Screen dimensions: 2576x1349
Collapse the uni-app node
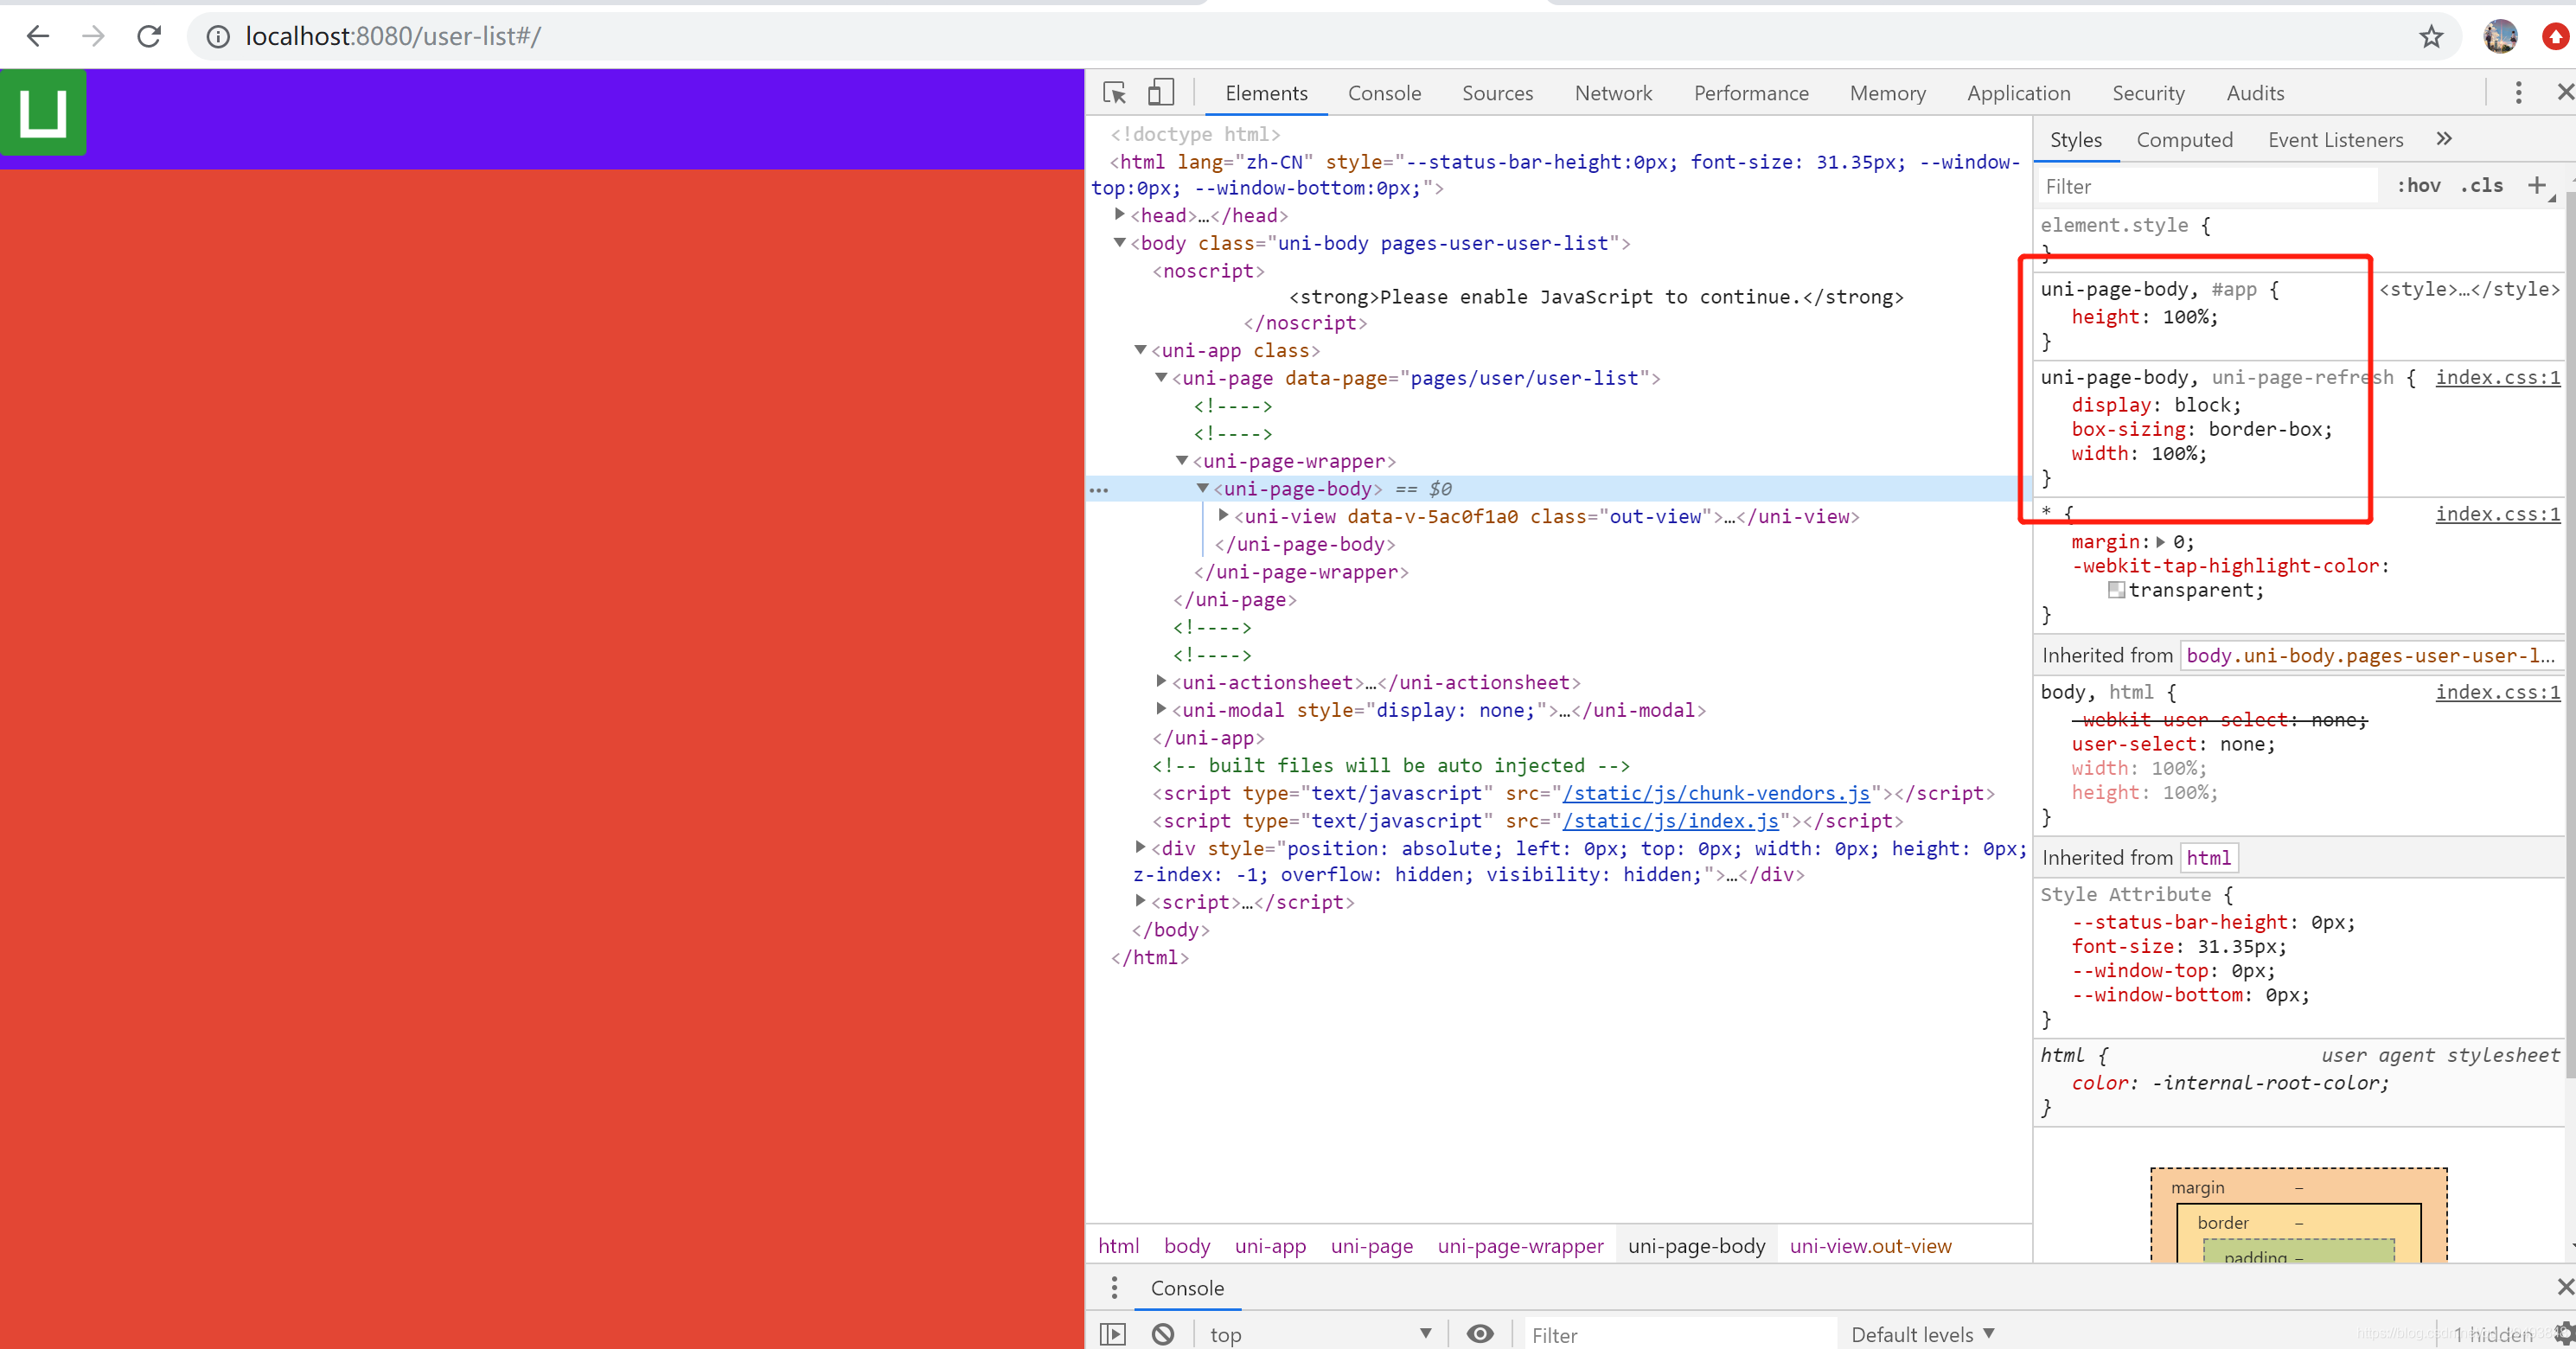pos(1140,349)
